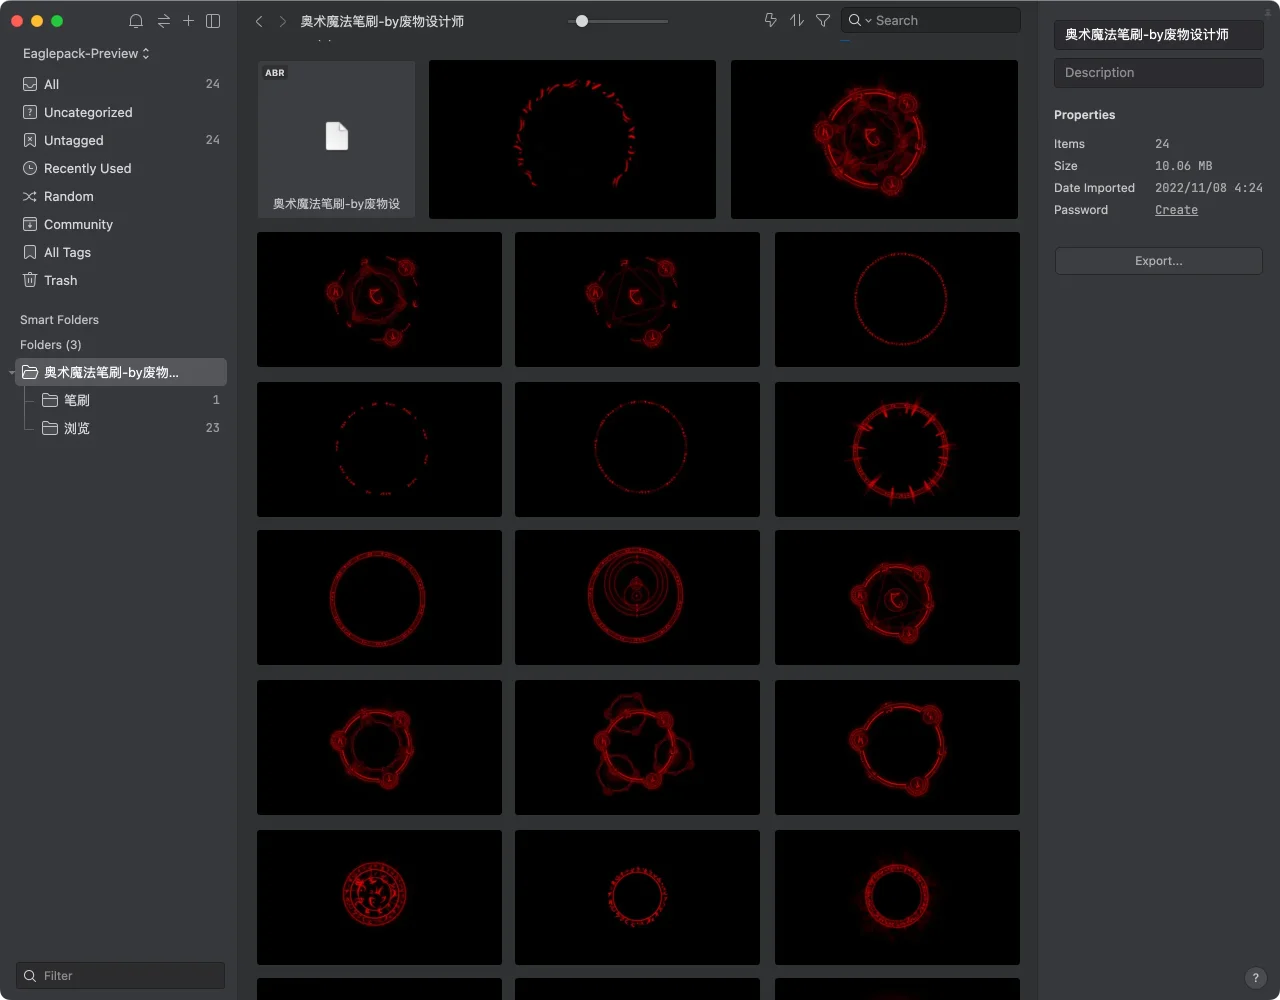Viewport: 1280px width, 1000px height.
Task: Click the Create password link
Action: [x=1176, y=210]
